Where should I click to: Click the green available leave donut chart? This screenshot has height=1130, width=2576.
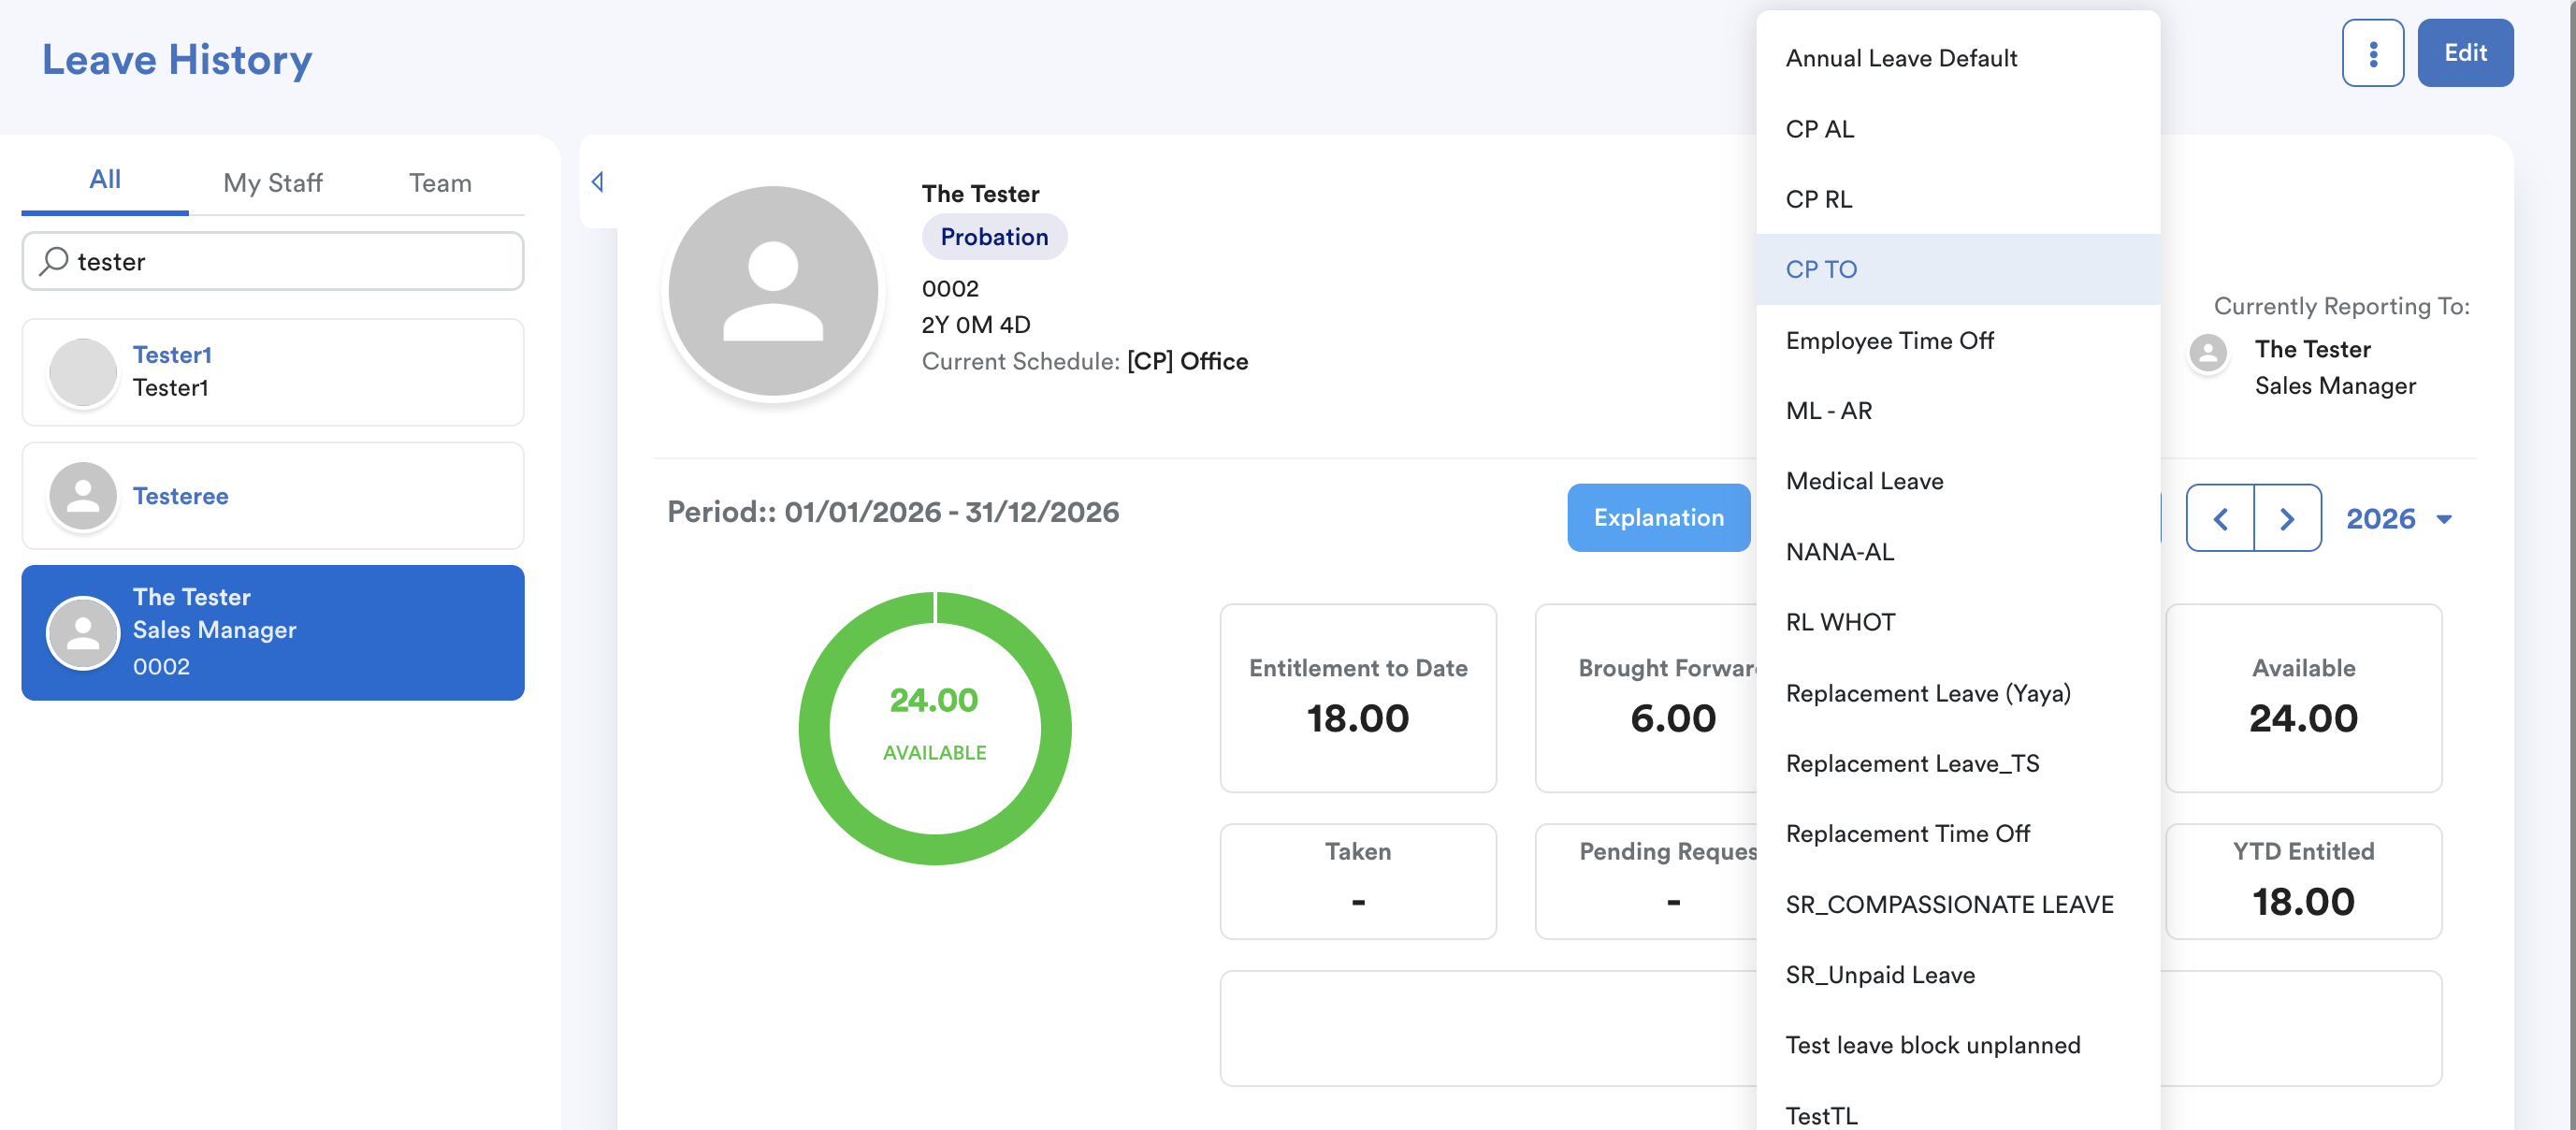pyautogui.click(x=934, y=728)
